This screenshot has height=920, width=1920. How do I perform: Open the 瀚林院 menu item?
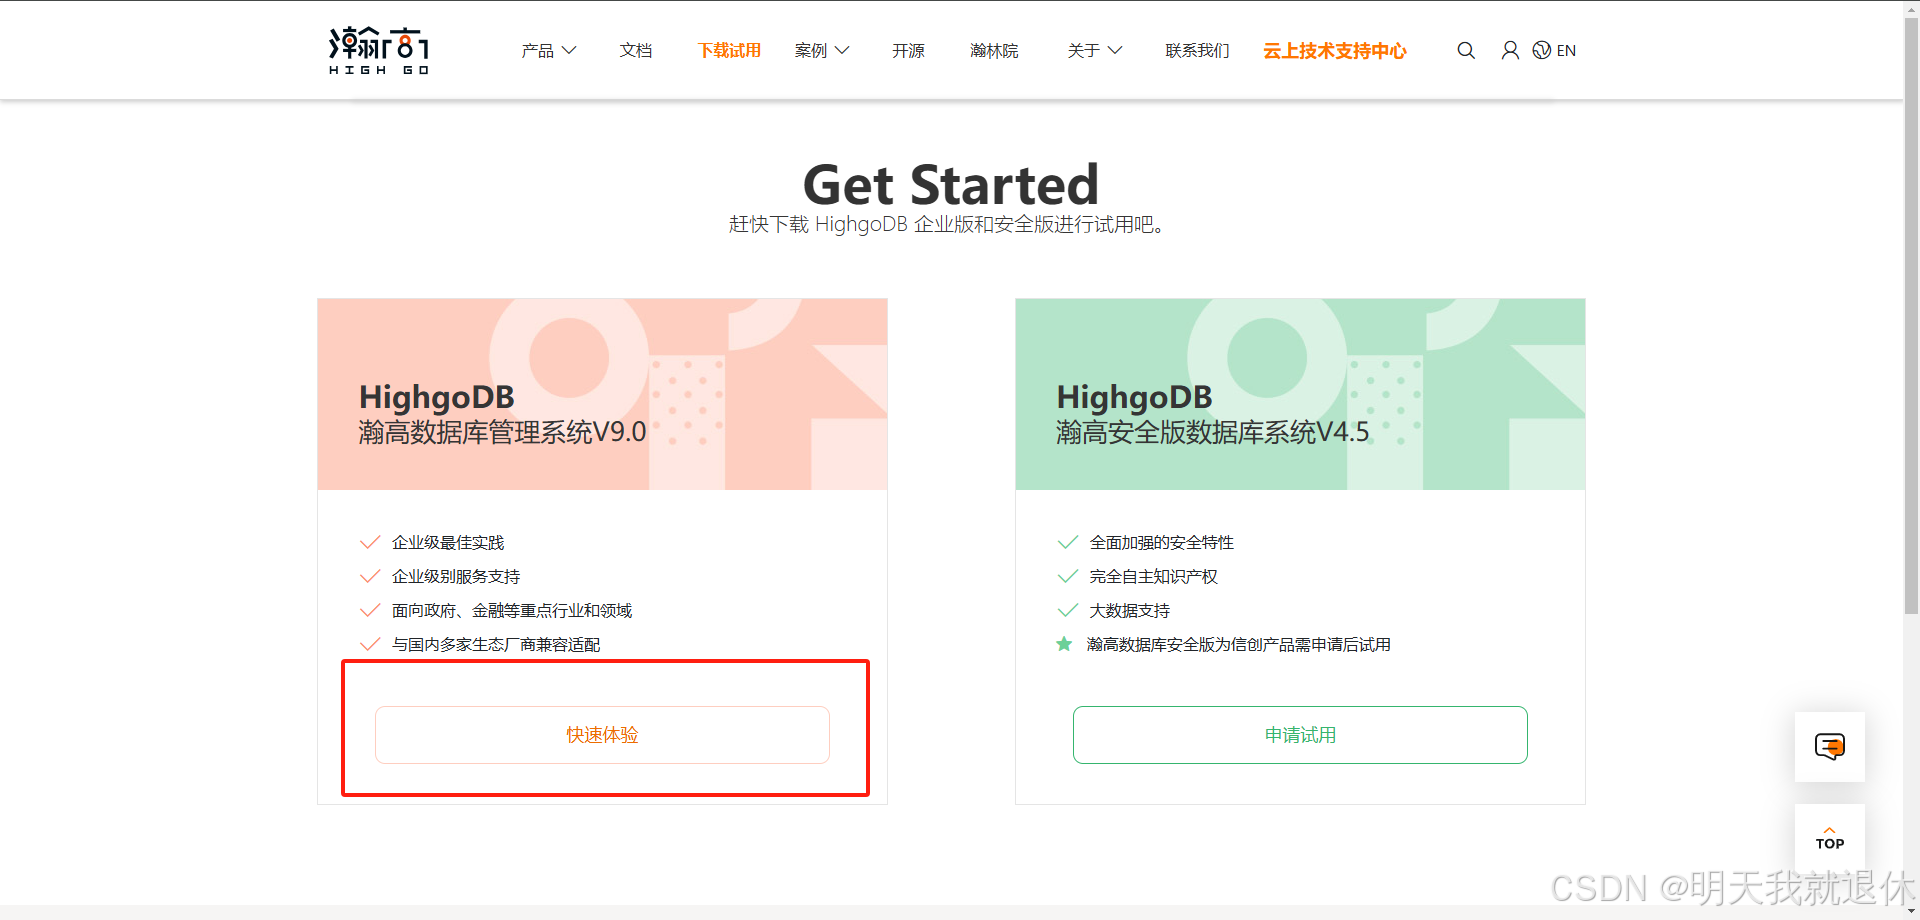point(994,50)
